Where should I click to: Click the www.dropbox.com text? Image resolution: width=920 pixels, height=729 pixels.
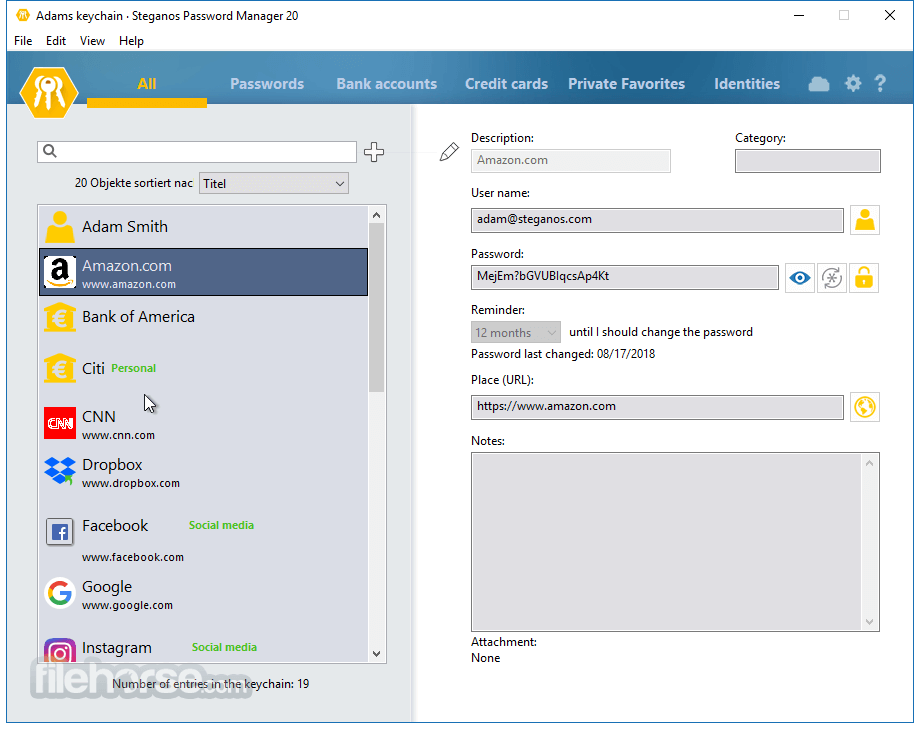click(x=131, y=484)
